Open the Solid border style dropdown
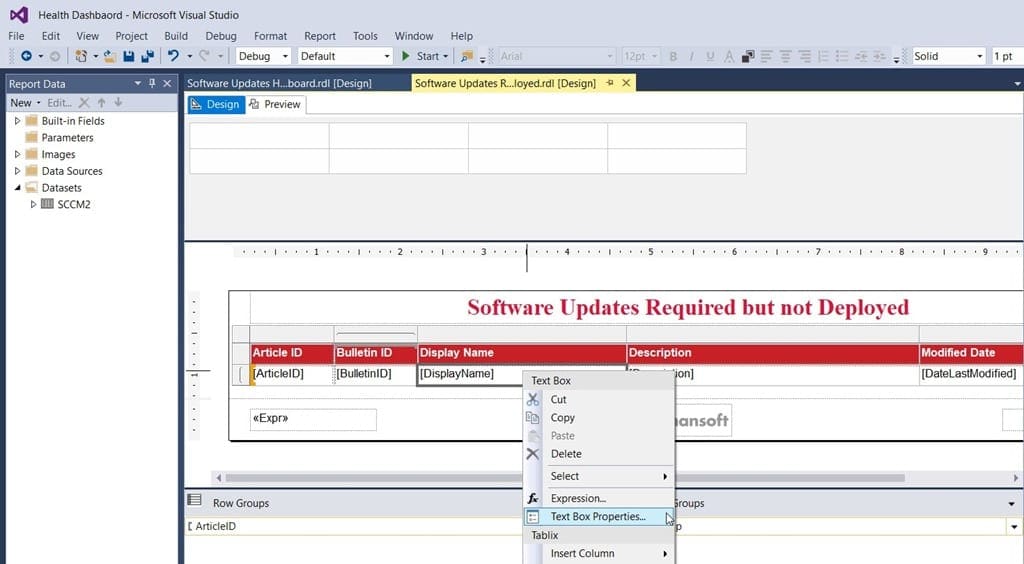The height and width of the screenshot is (564, 1024). pos(948,56)
